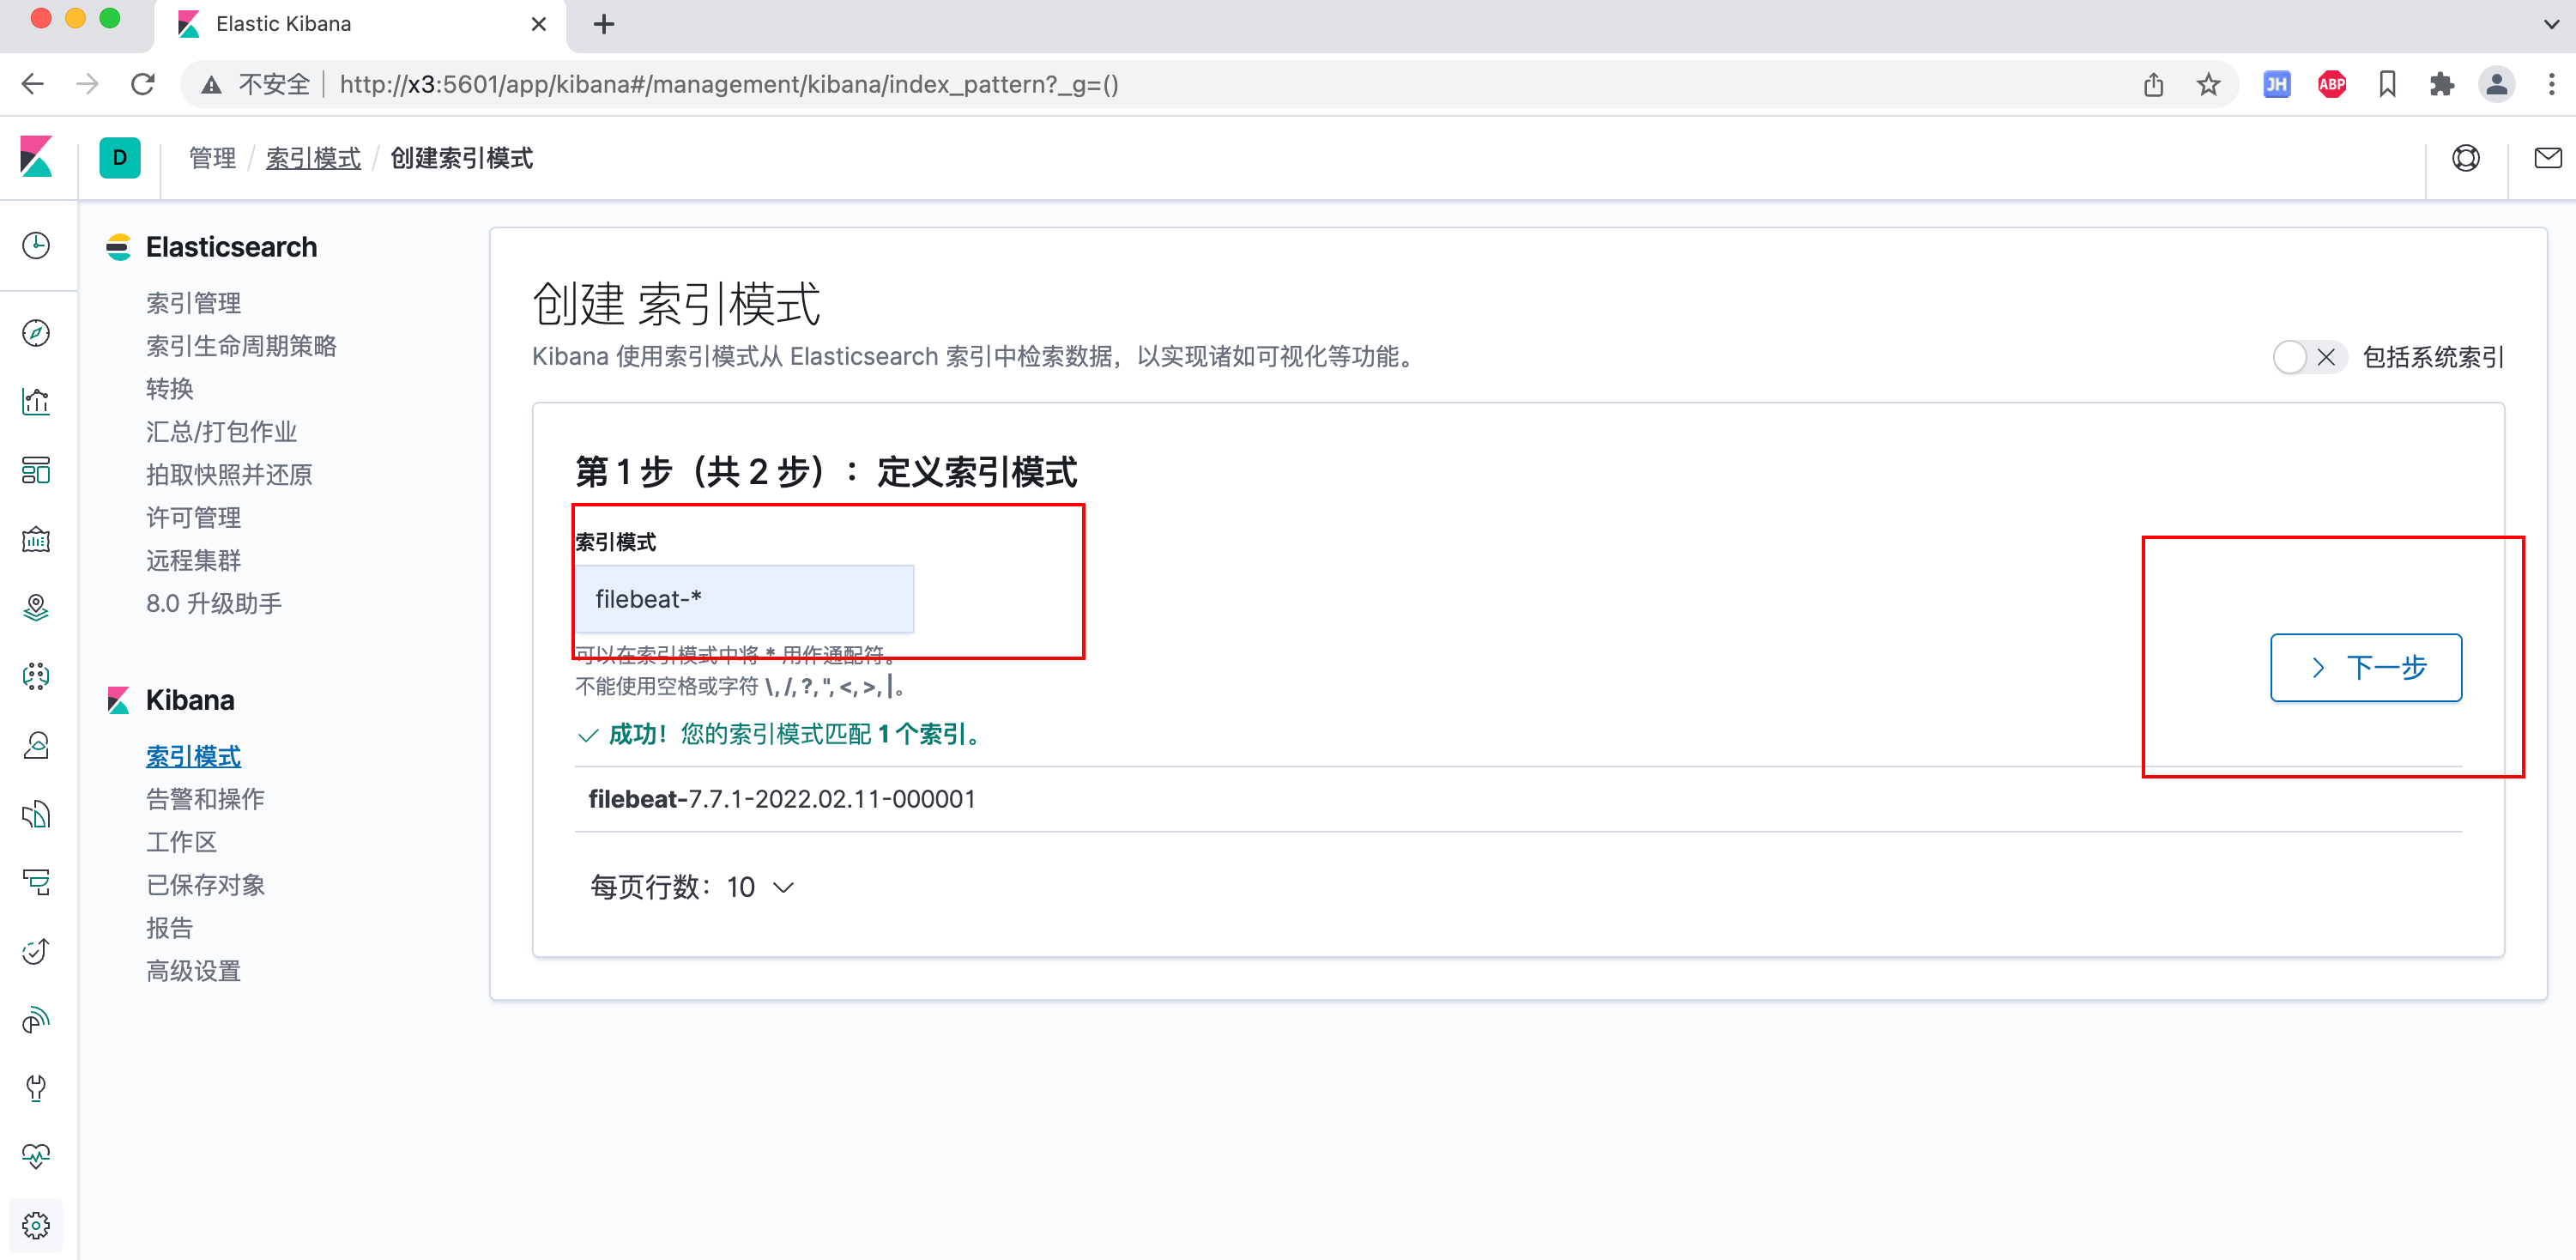Open Discover compass icon in sidebar
The height and width of the screenshot is (1260, 2576).
click(36, 333)
